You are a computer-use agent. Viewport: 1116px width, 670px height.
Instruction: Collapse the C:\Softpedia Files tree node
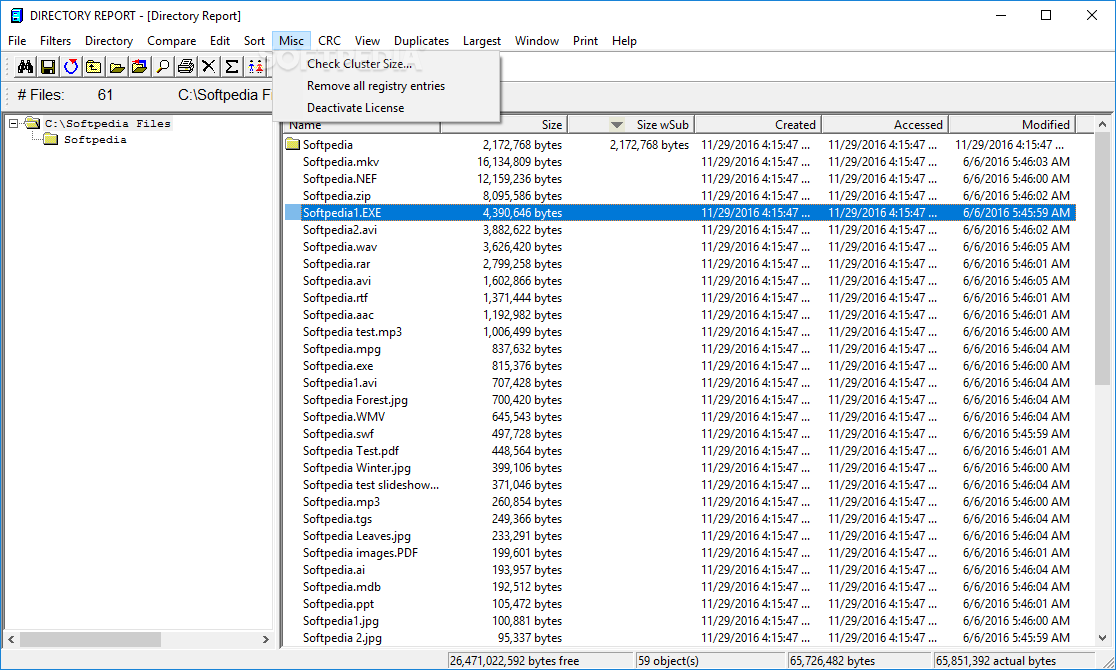click(14, 123)
